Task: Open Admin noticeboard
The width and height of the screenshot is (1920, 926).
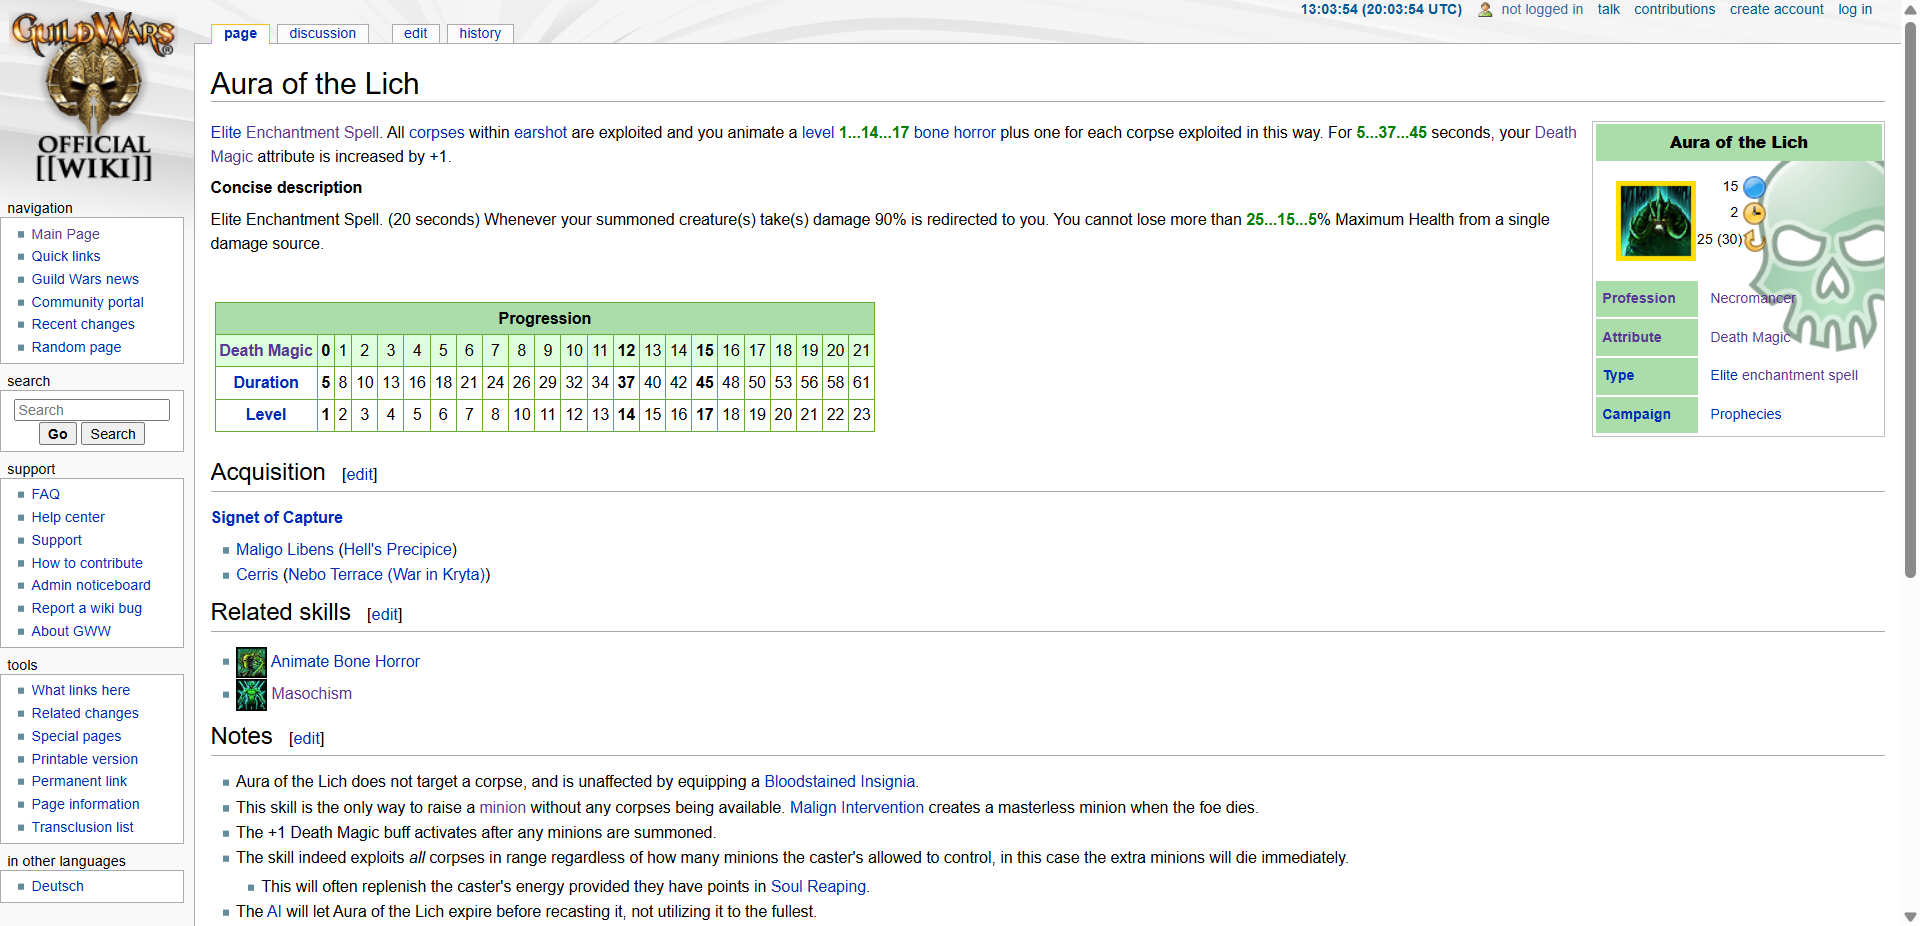Action: (x=91, y=585)
